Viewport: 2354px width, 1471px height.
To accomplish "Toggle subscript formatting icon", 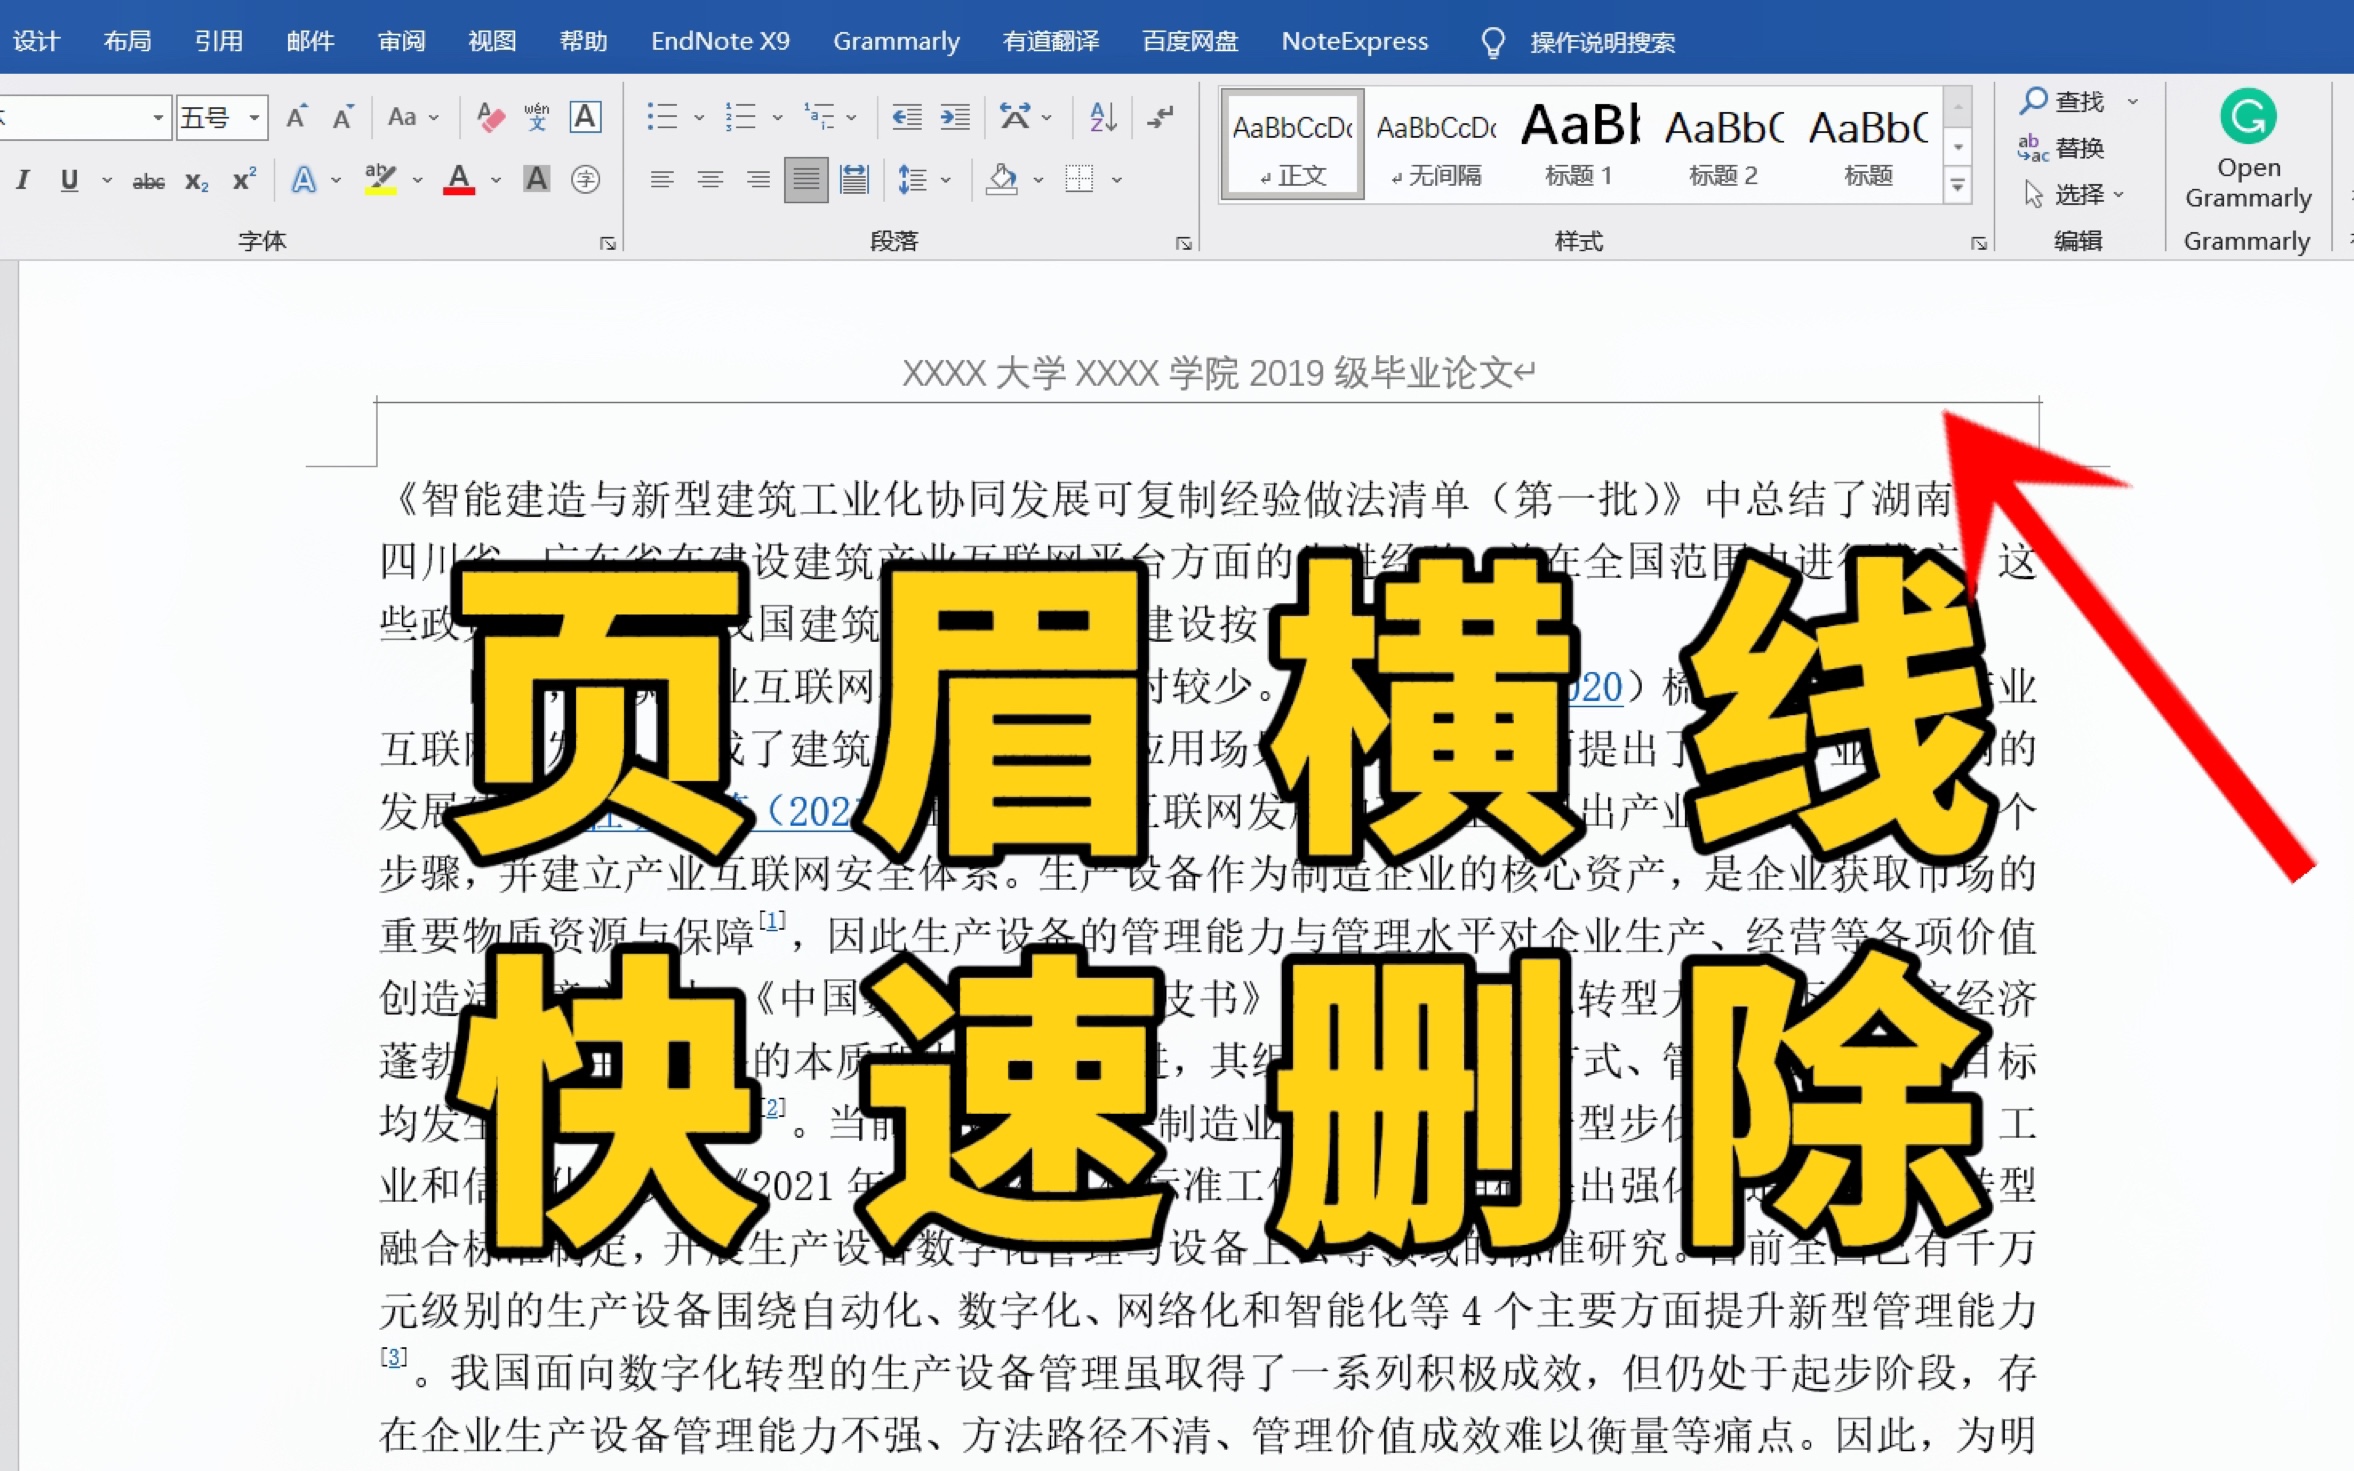I will (195, 180).
